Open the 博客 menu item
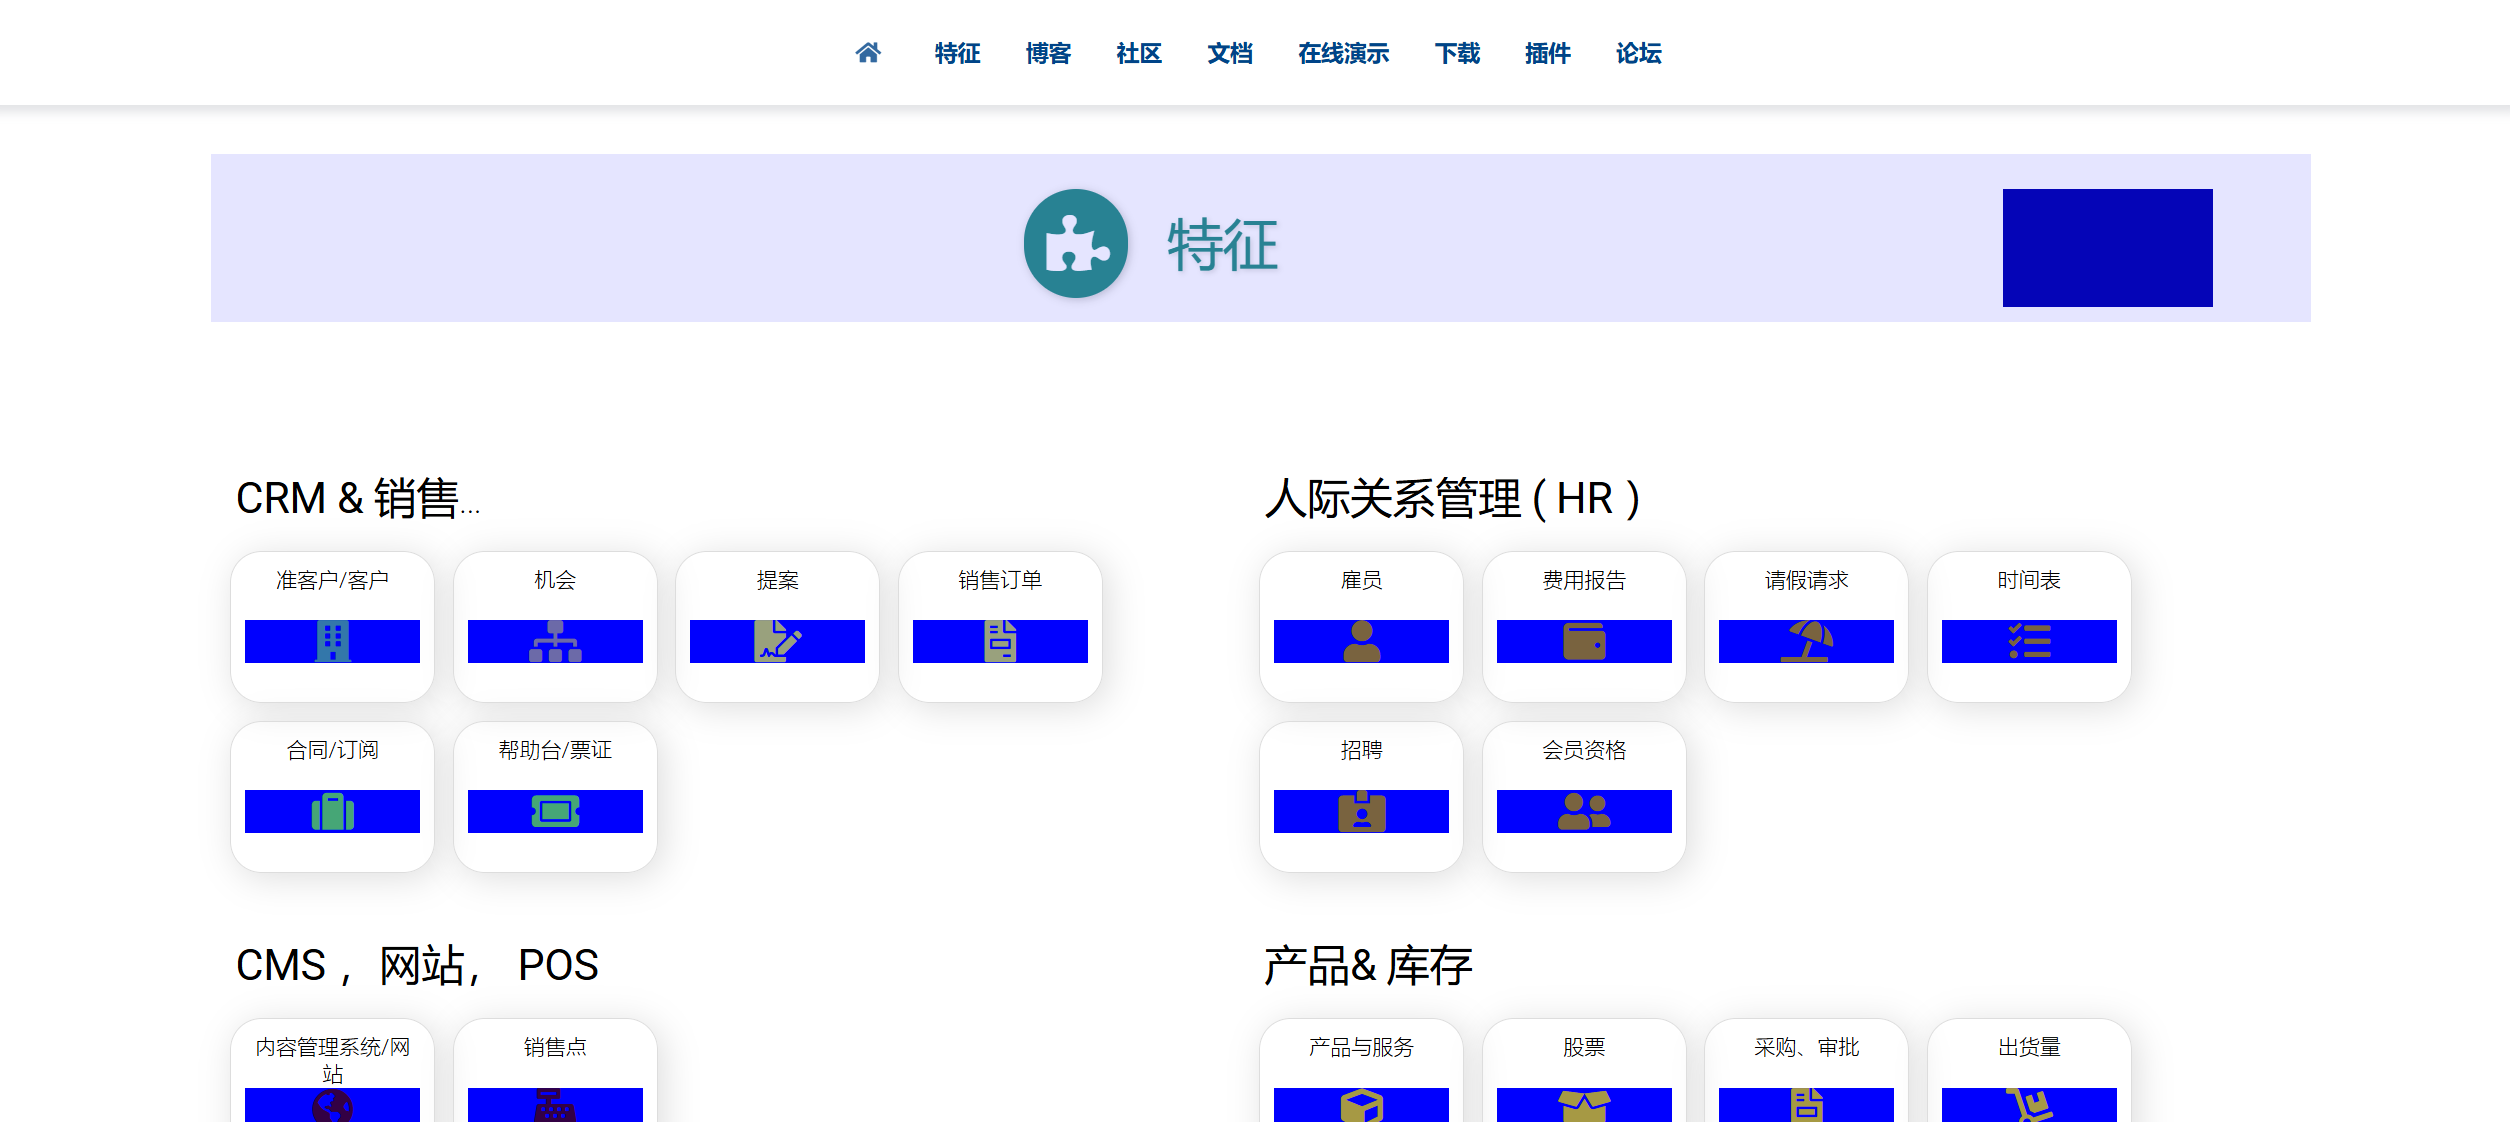 [1048, 53]
